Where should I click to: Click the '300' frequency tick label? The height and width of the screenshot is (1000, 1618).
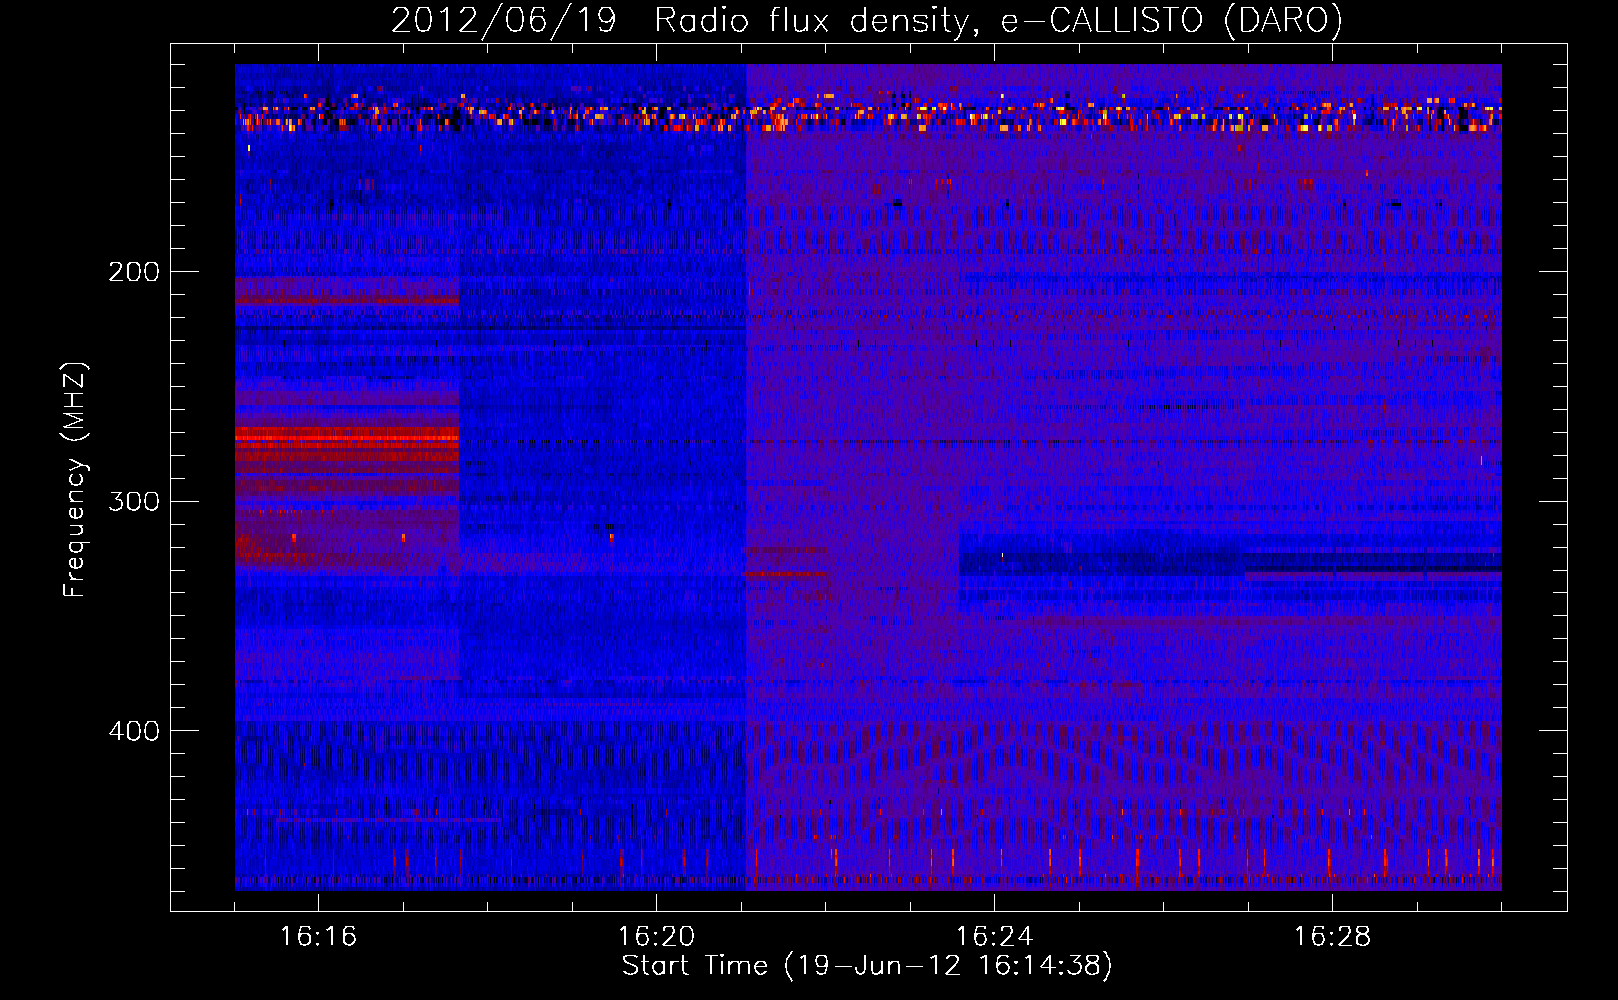[x=133, y=501]
